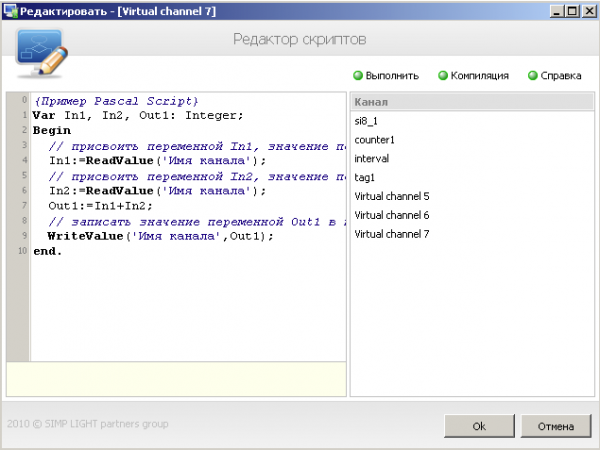Select si8_1 in channel list
The width and height of the screenshot is (600, 450).
click(368, 121)
